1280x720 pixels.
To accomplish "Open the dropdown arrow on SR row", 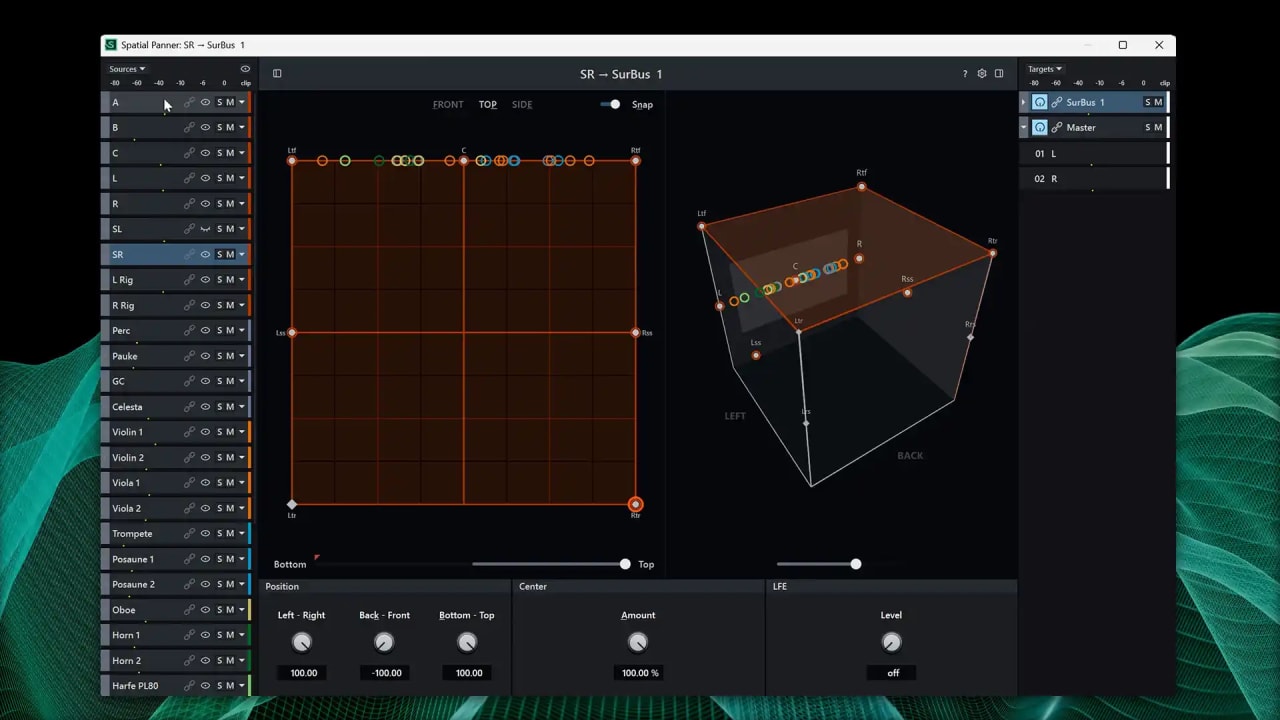I will tap(241, 254).
